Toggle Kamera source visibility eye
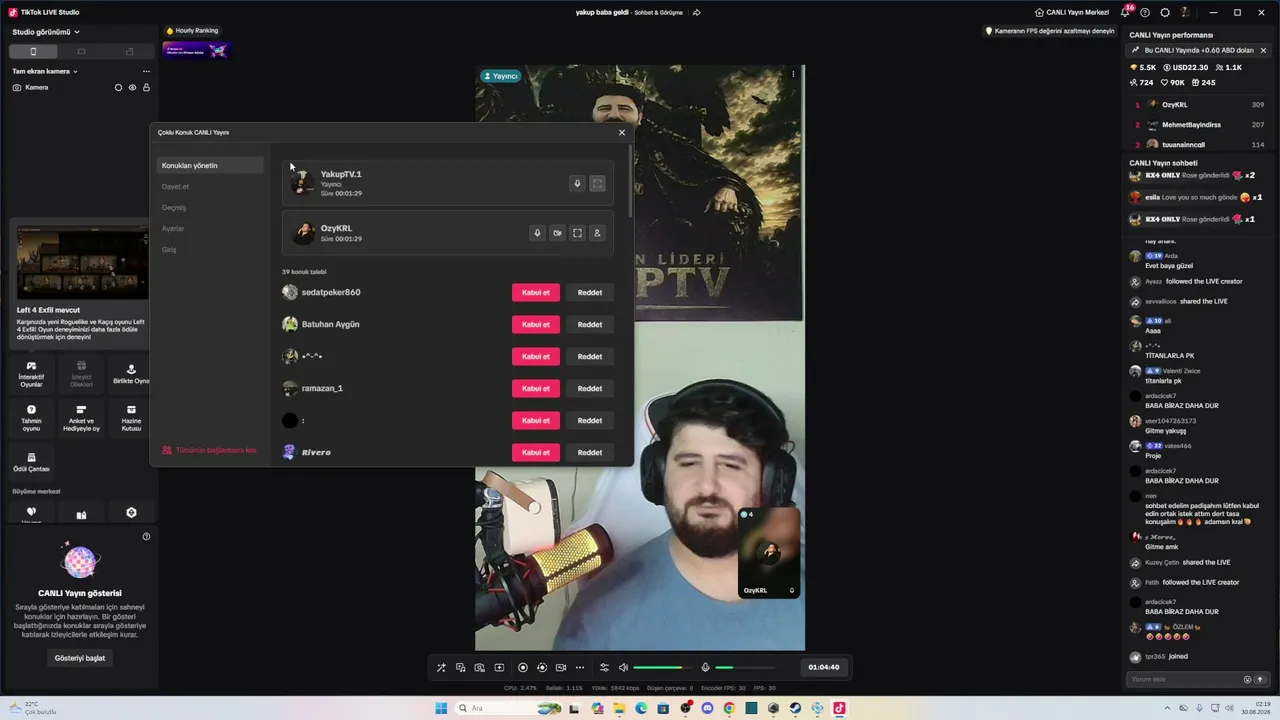The image size is (1280, 720). [132, 87]
